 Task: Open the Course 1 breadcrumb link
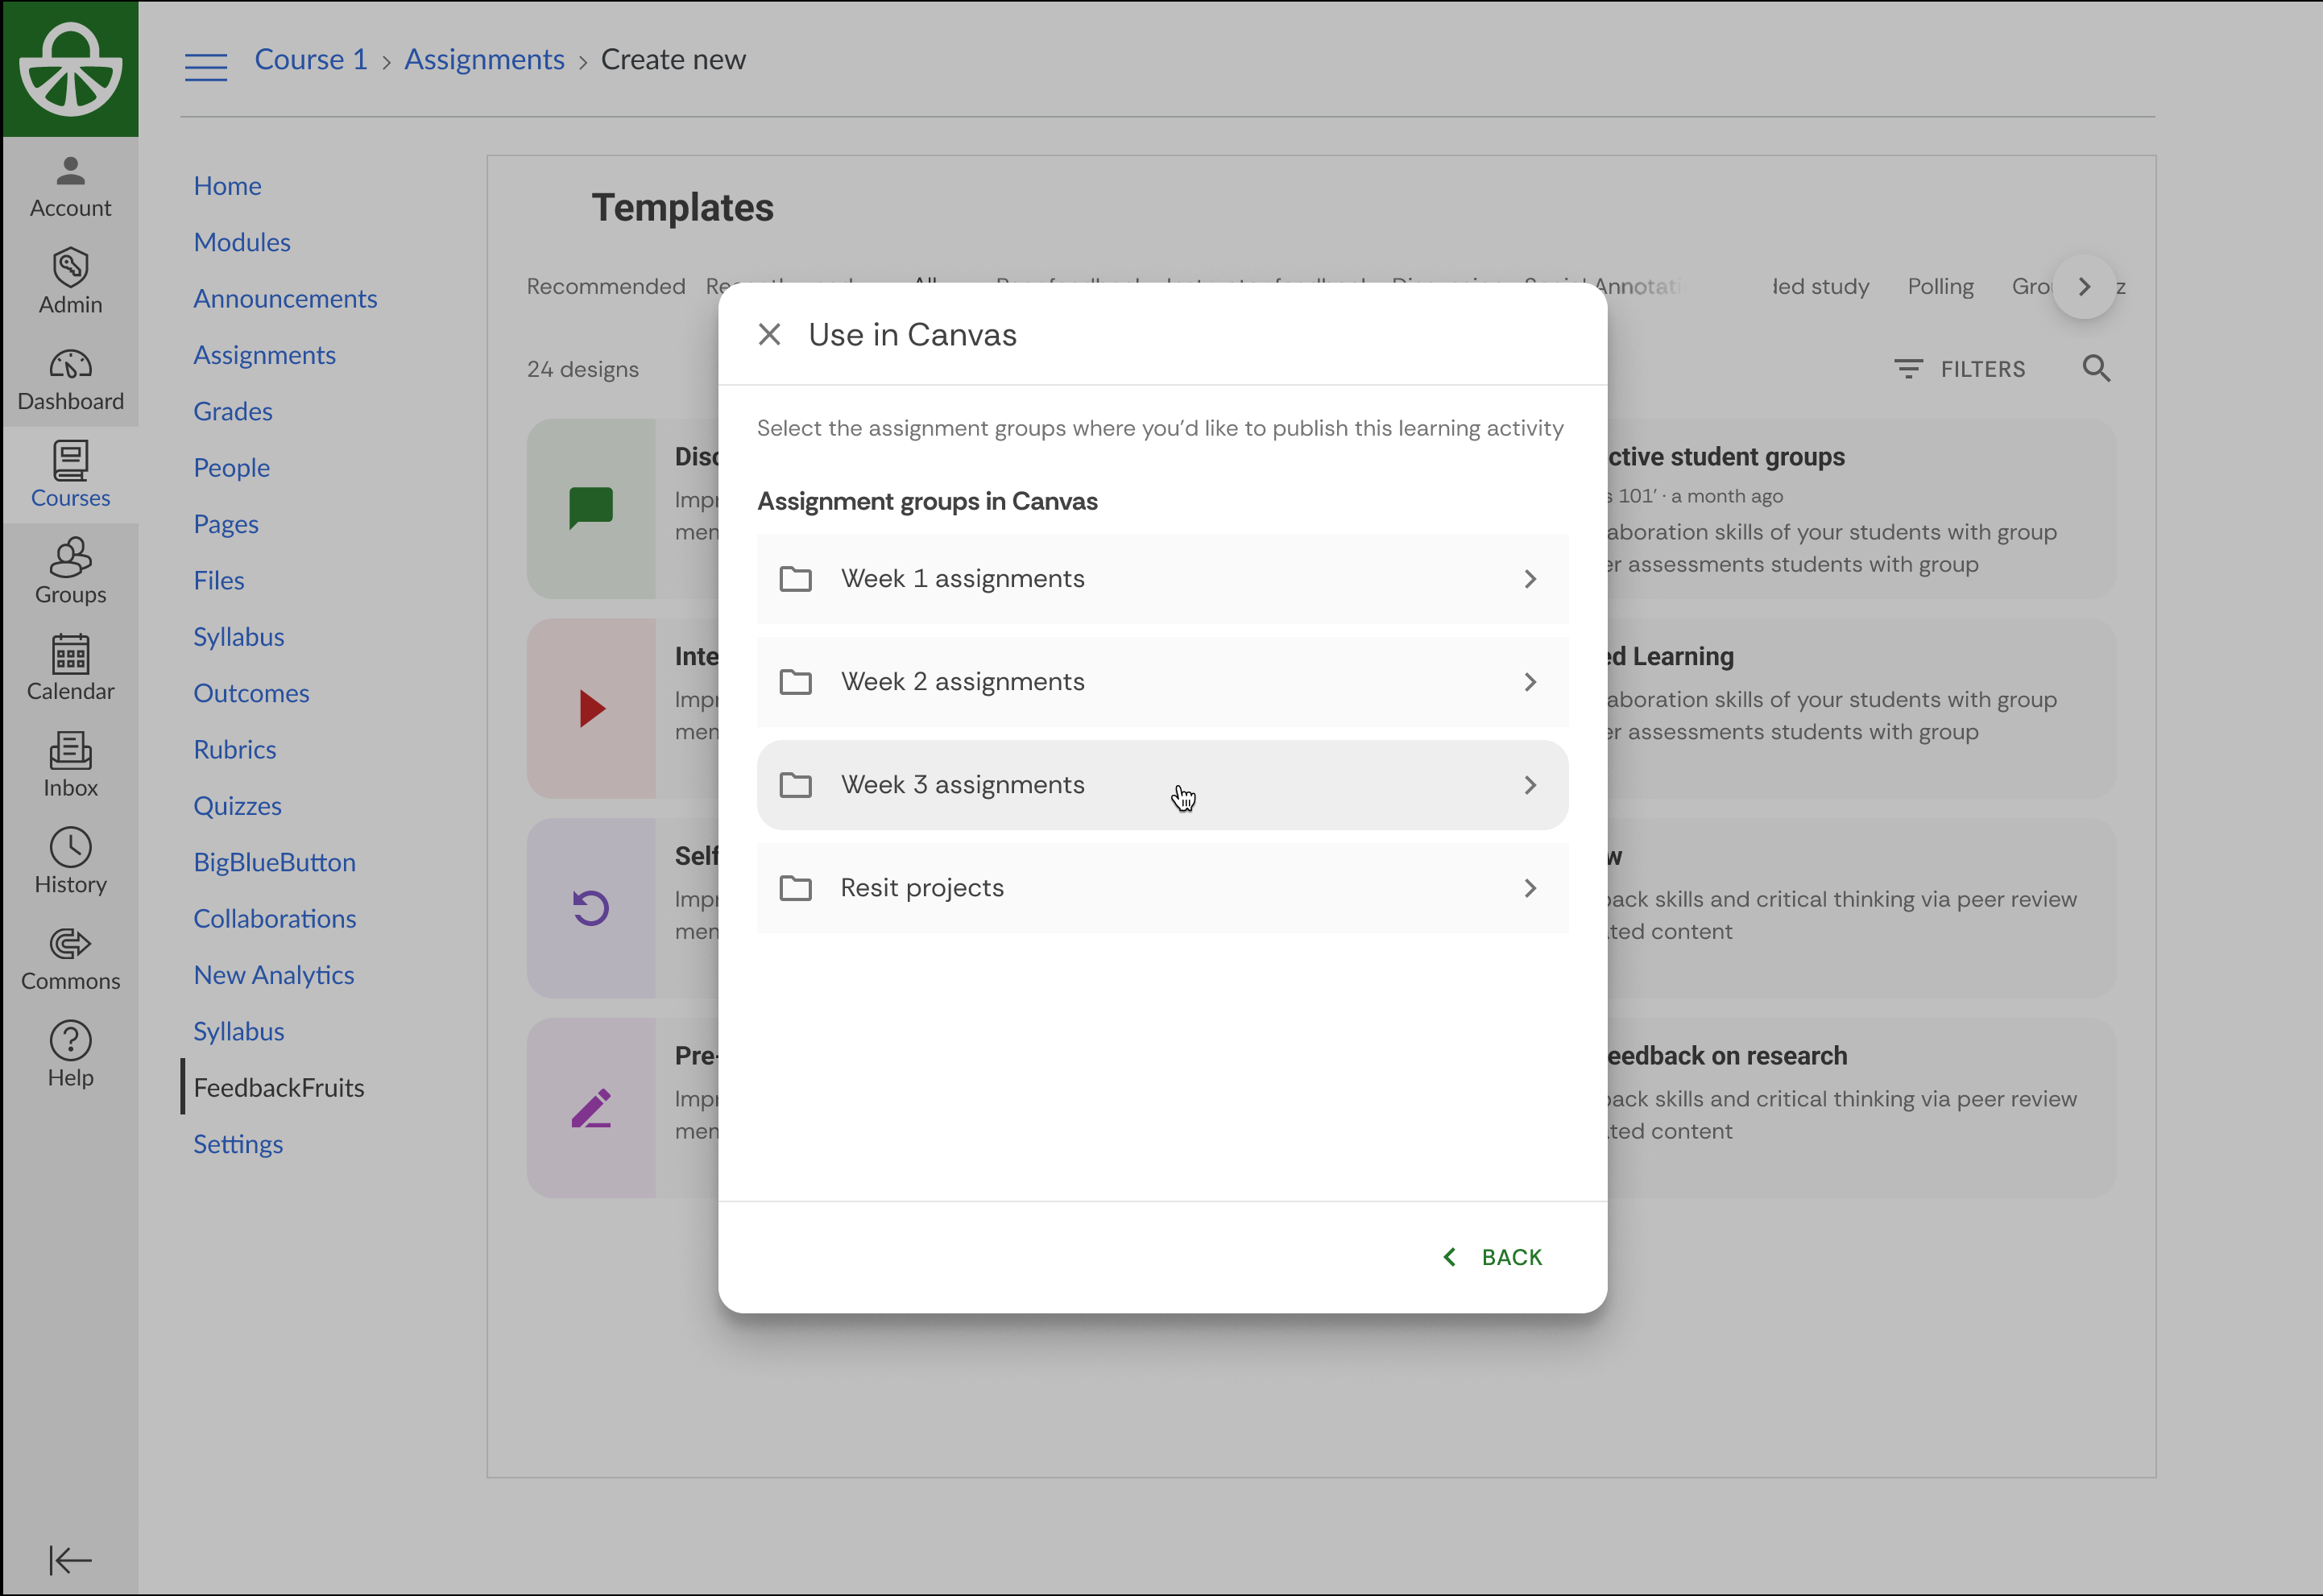(x=311, y=59)
